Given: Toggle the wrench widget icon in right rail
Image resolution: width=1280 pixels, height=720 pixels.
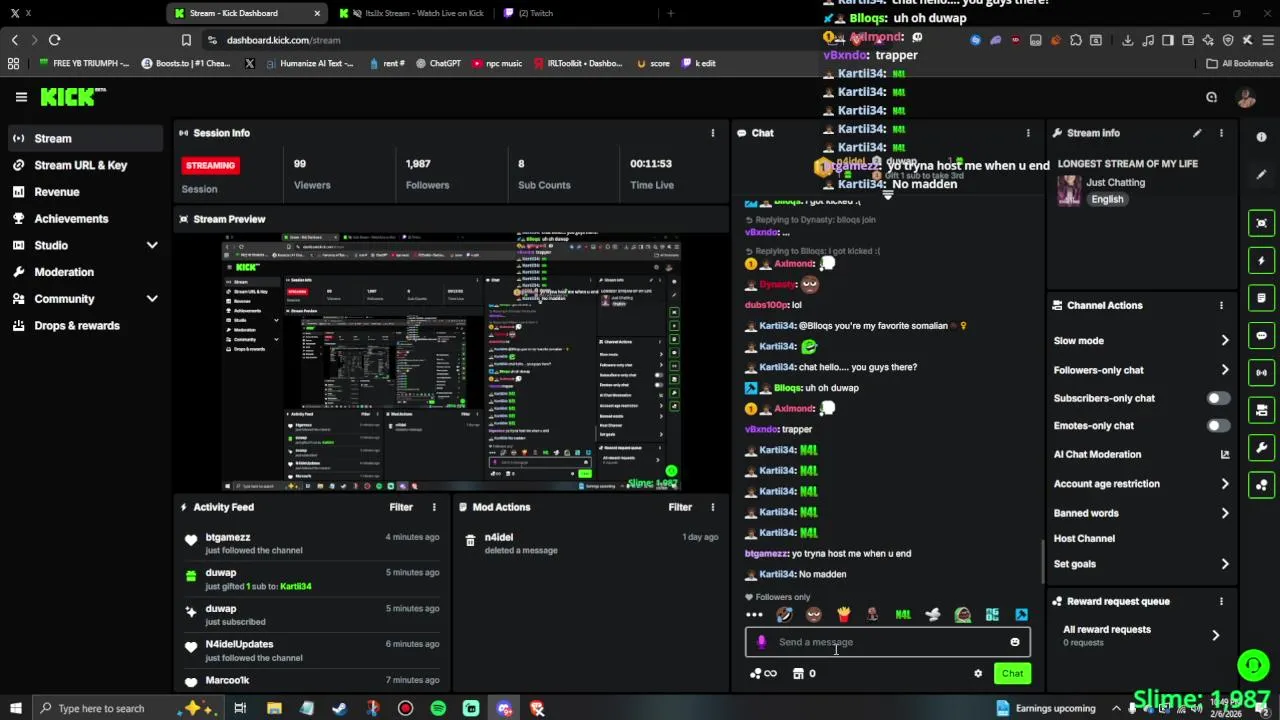Looking at the screenshot, I should [x=1261, y=448].
